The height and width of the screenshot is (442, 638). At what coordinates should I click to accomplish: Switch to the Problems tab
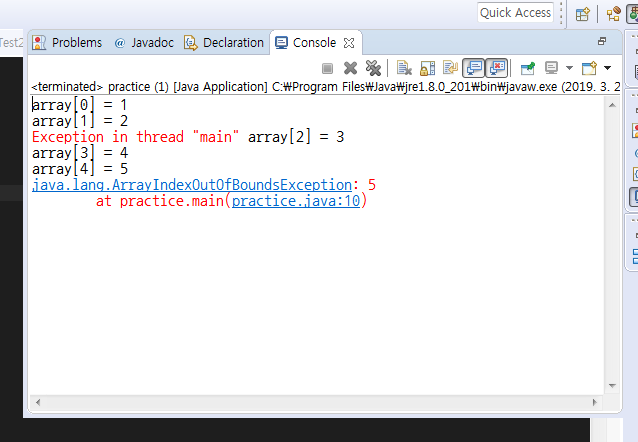(x=67, y=43)
